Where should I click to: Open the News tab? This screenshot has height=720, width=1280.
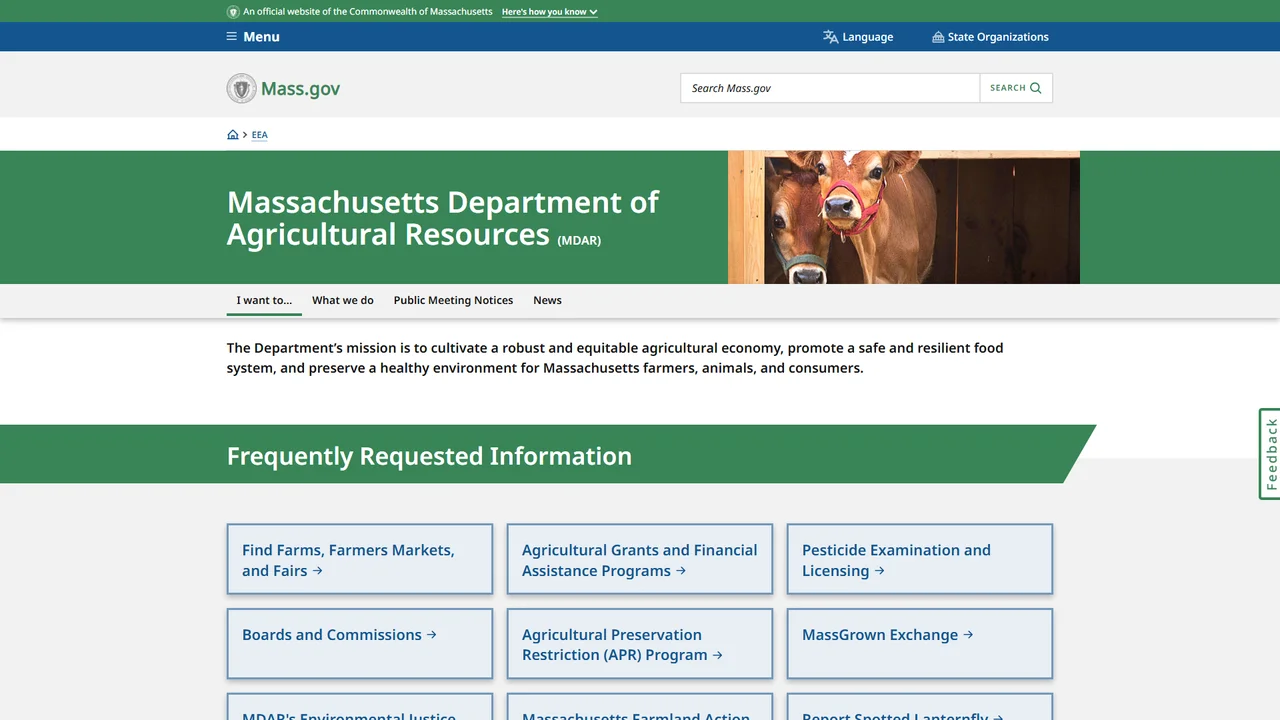click(x=547, y=300)
